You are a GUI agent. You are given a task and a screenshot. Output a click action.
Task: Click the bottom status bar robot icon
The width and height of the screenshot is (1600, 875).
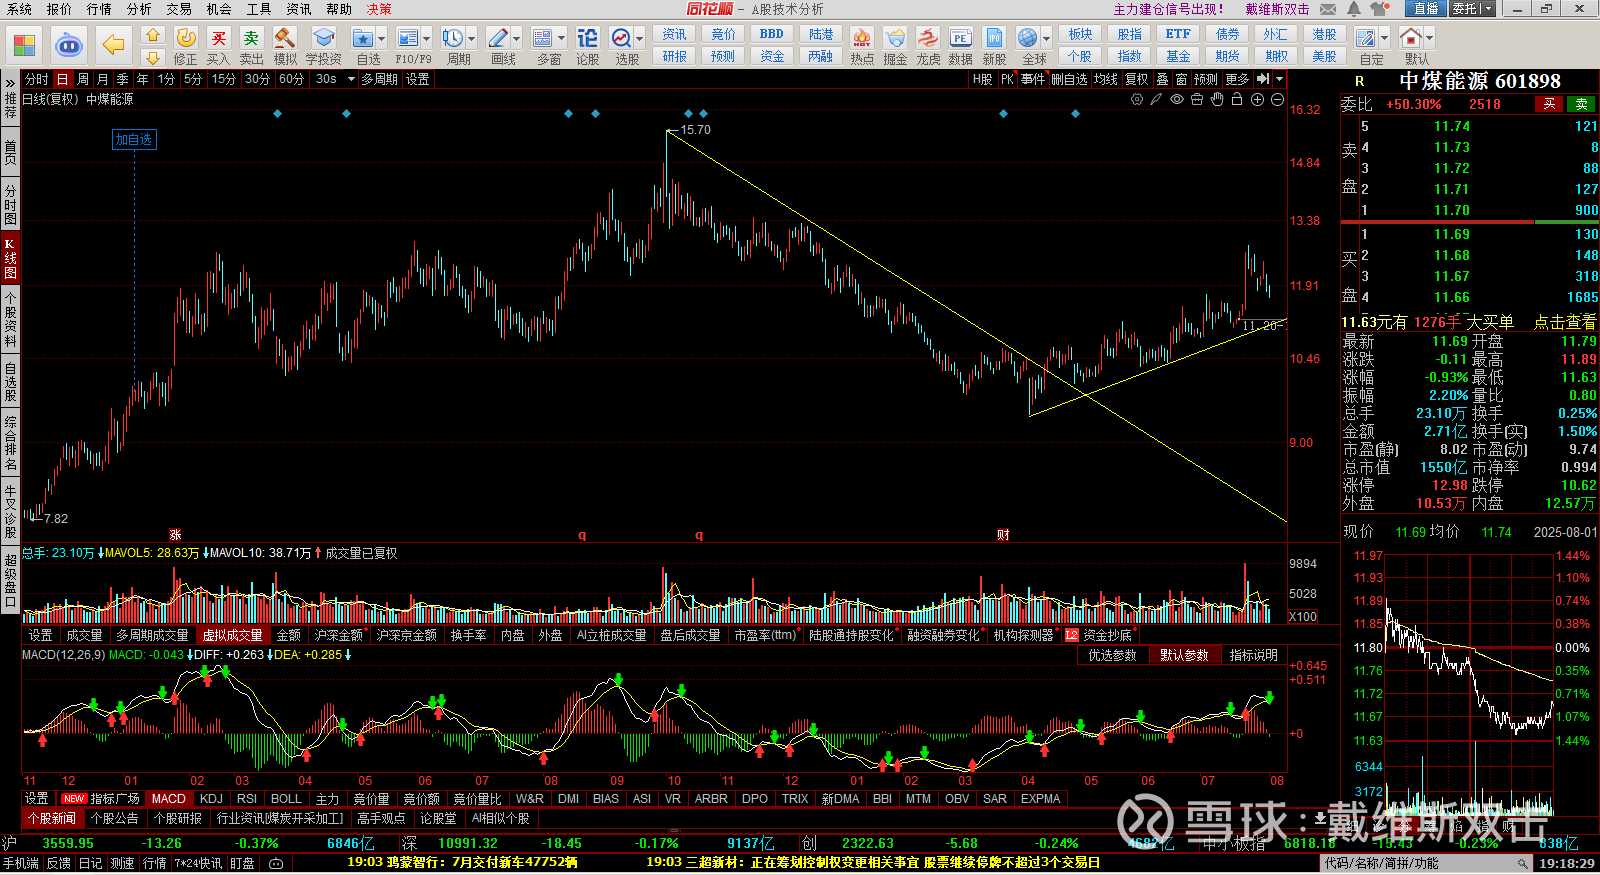[x=276, y=863]
